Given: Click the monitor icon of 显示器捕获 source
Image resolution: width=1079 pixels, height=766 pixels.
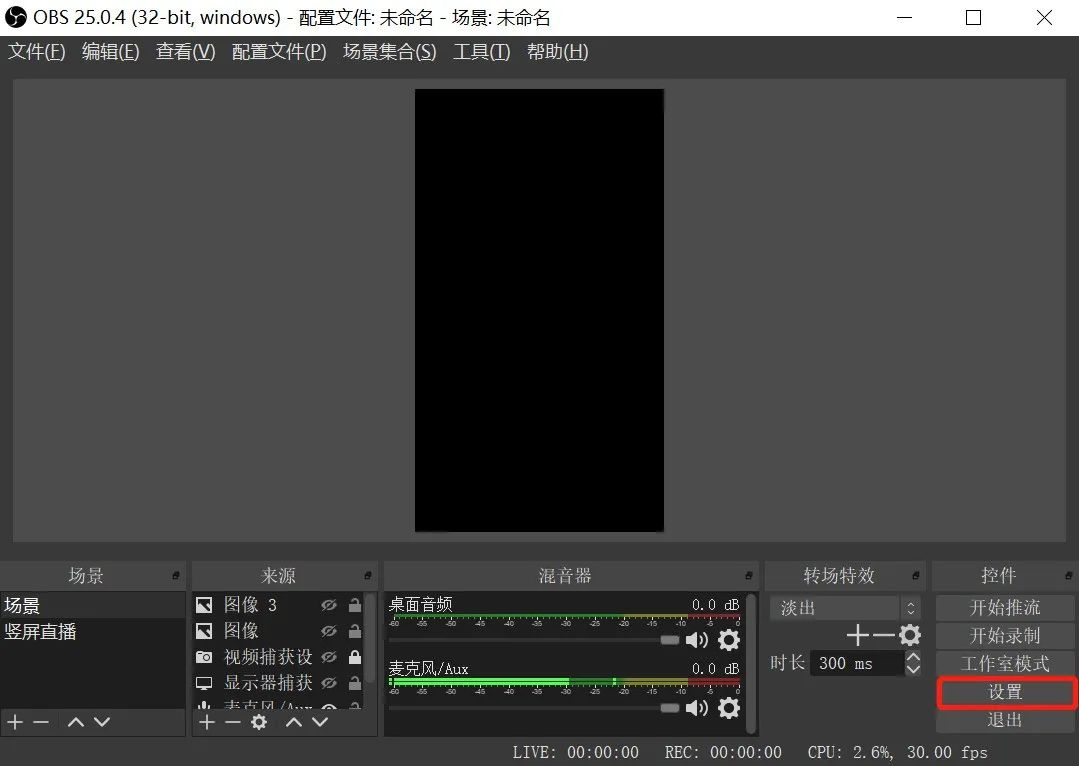Looking at the screenshot, I should point(204,683).
